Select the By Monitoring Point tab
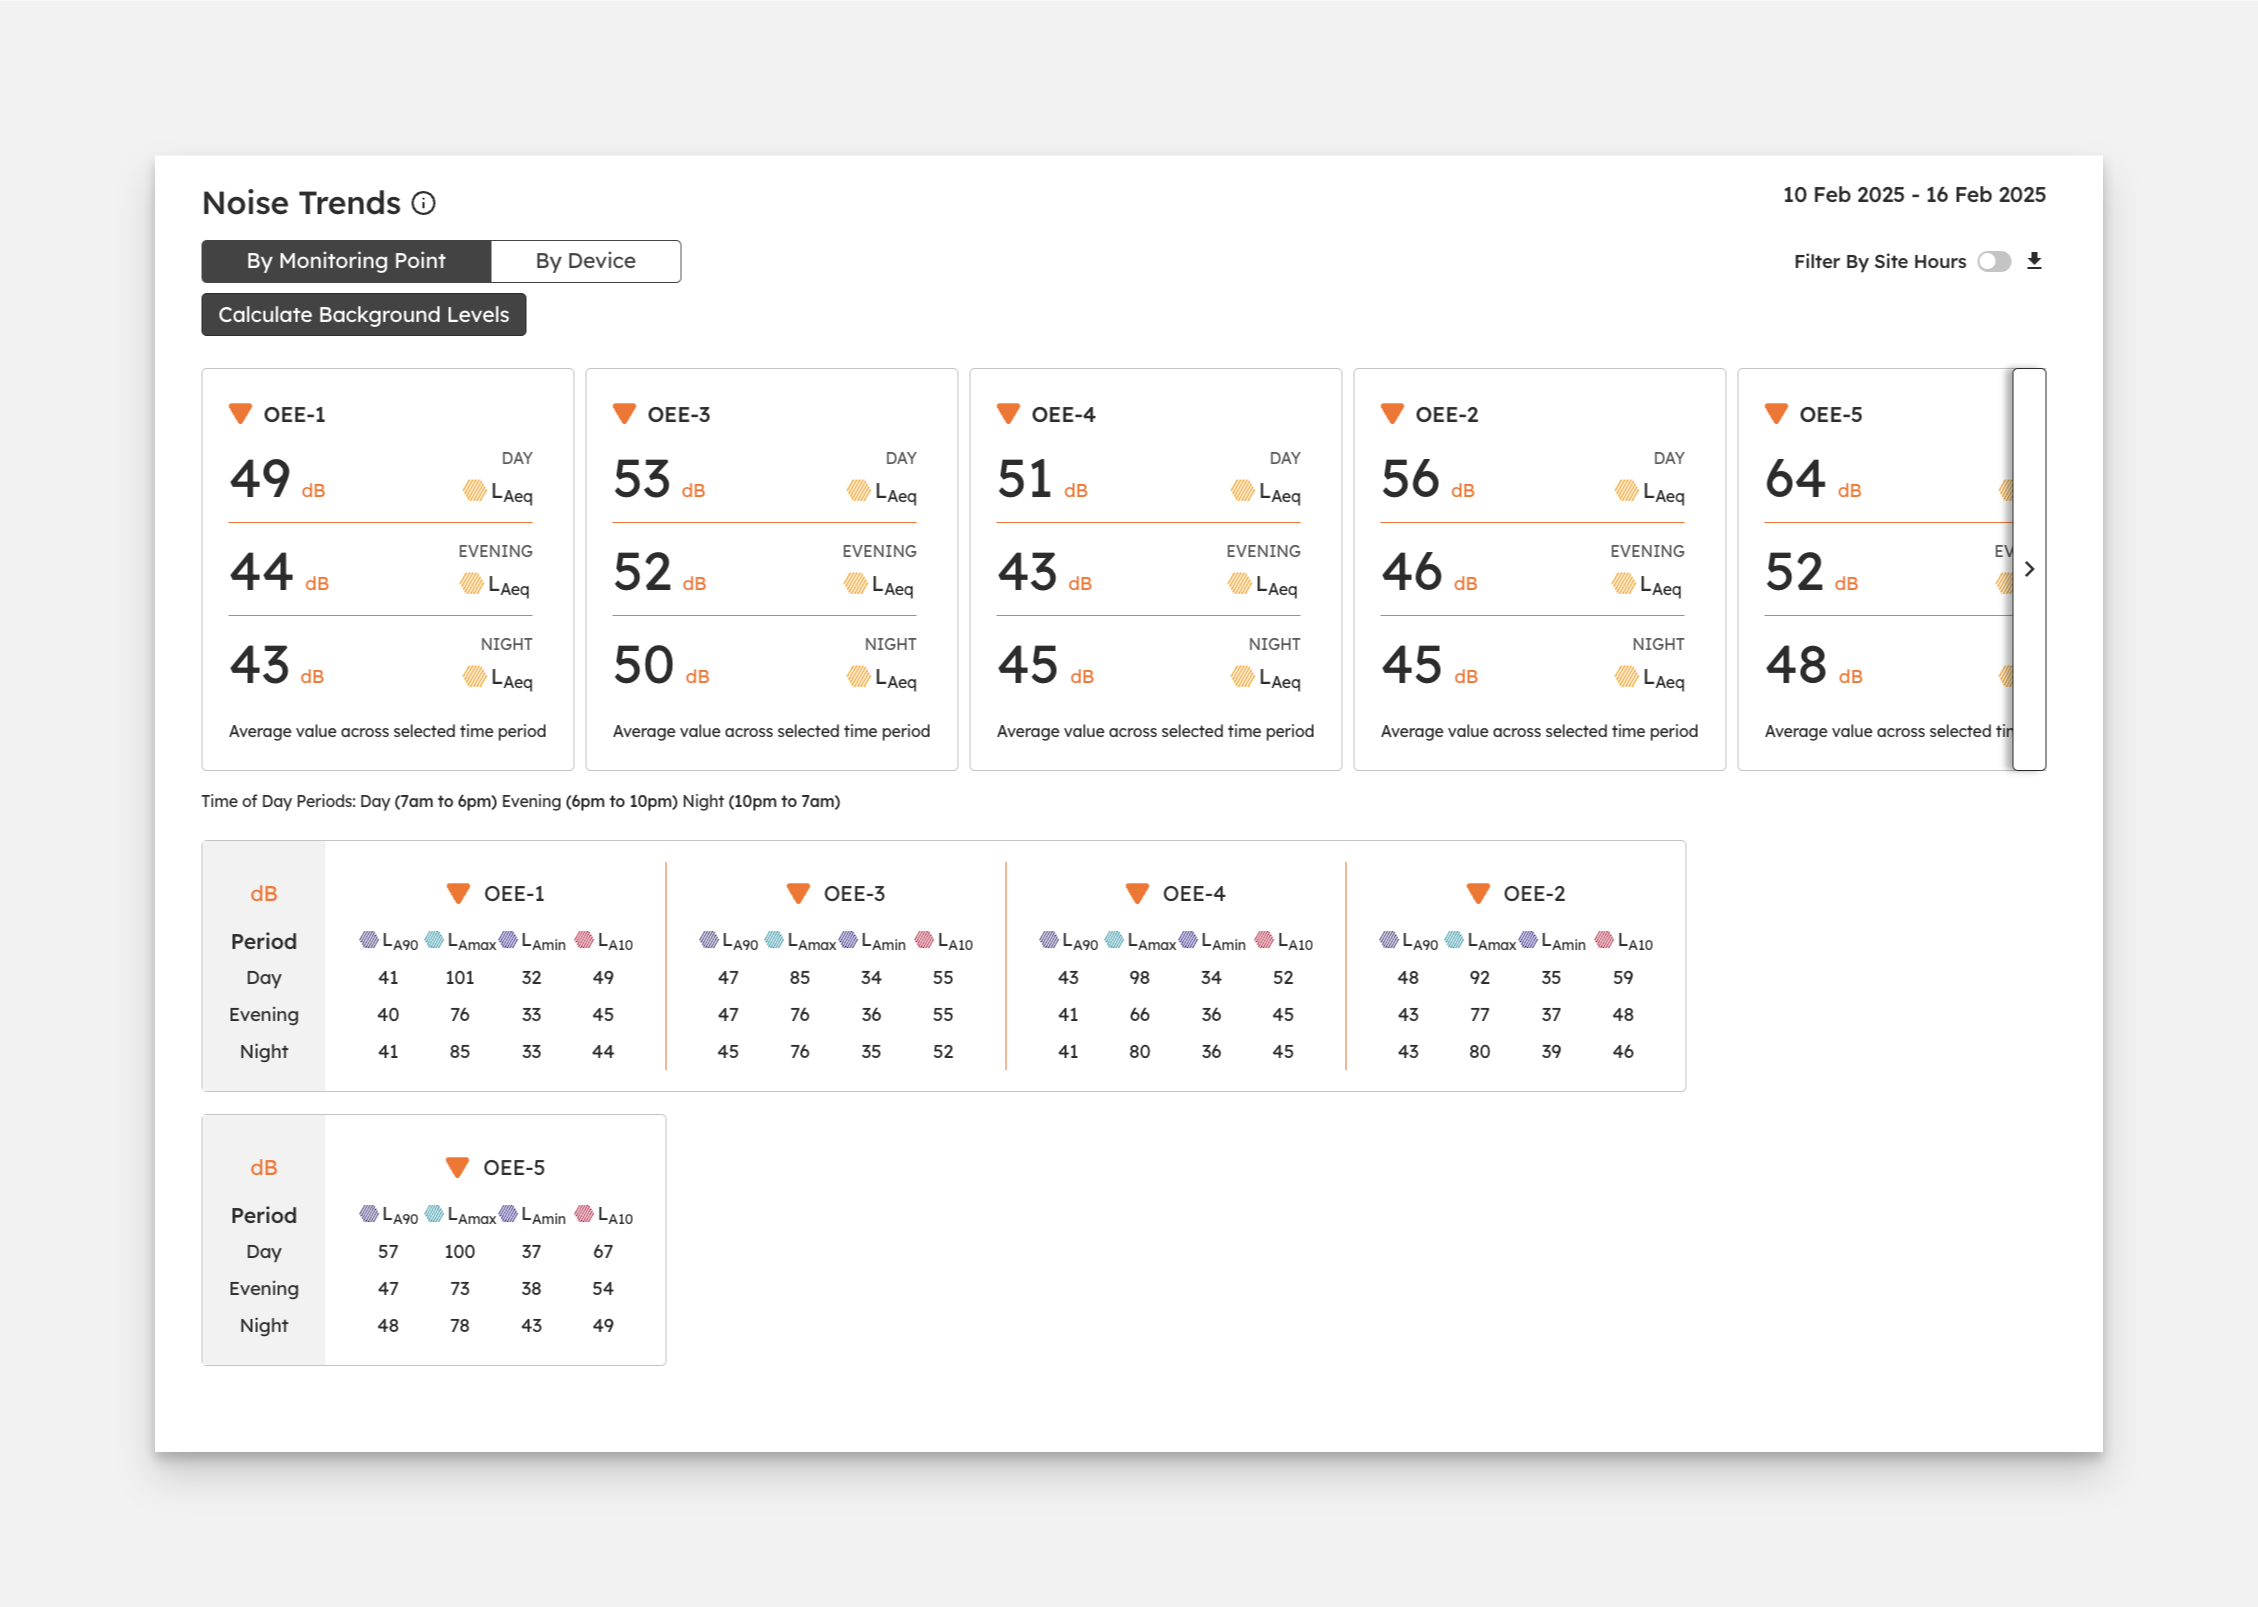 point(346,261)
